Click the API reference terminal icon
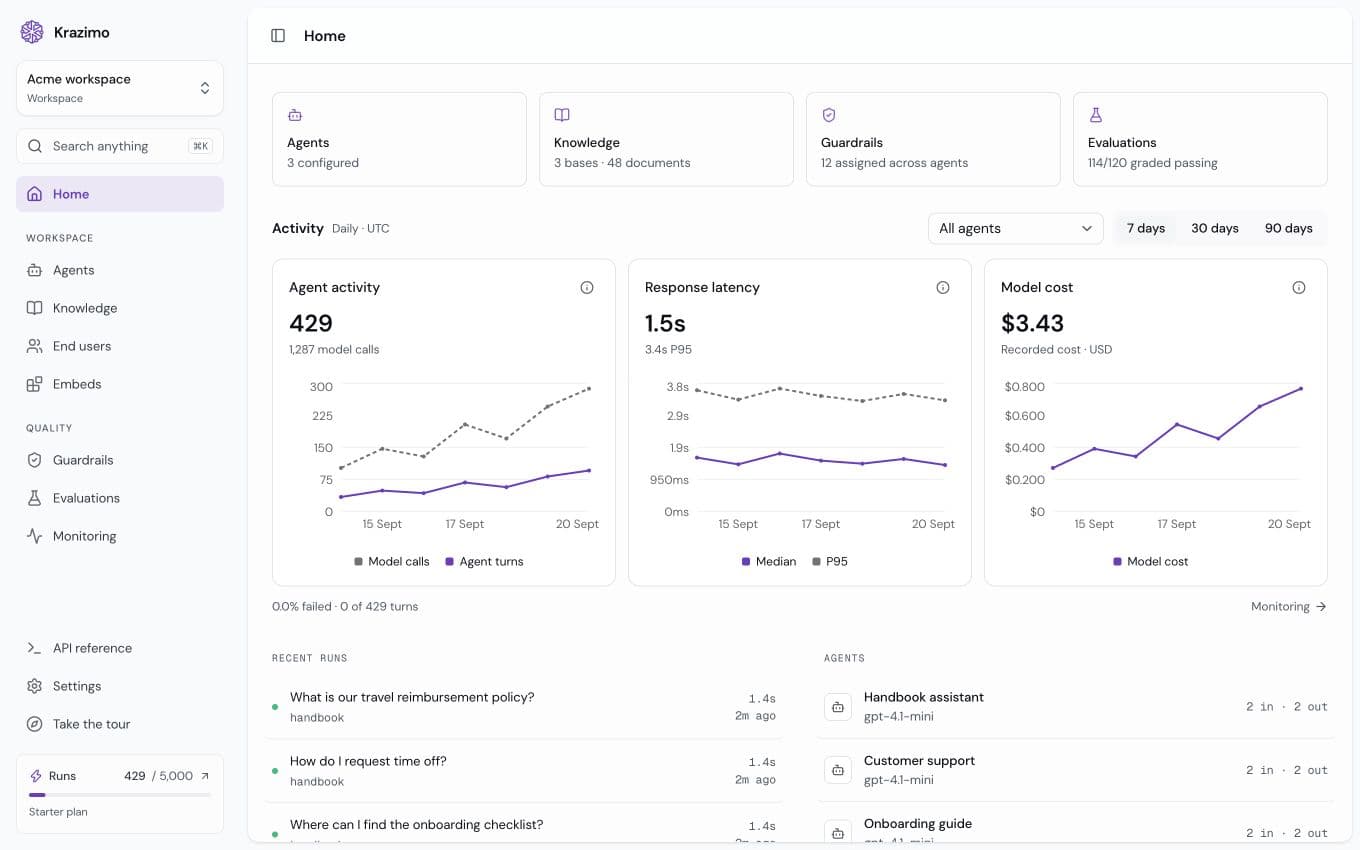The image size is (1360, 850). click(x=35, y=648)
